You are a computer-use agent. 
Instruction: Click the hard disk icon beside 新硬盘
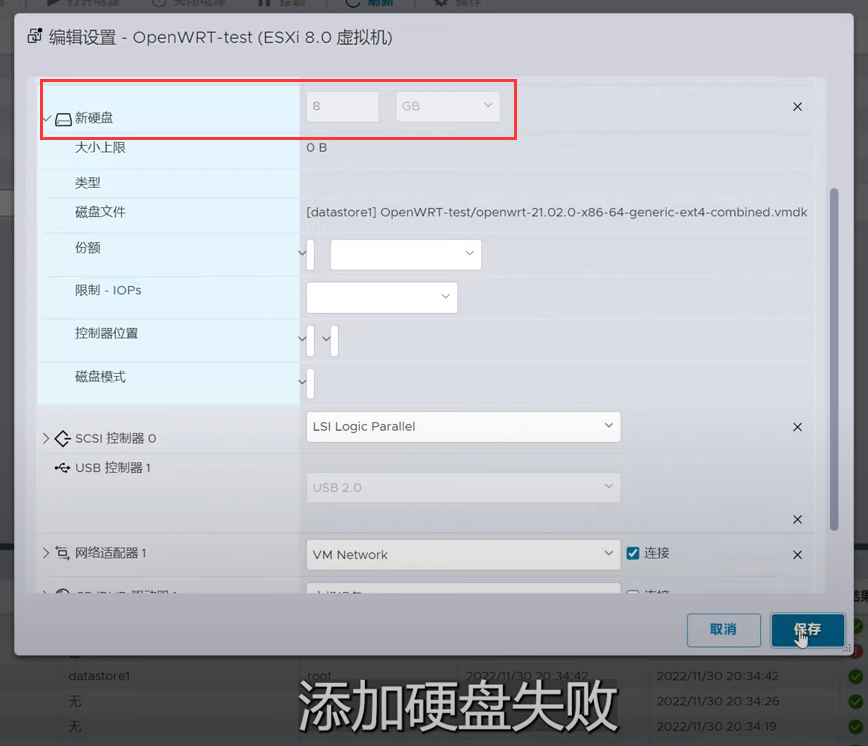coord(63,119)
